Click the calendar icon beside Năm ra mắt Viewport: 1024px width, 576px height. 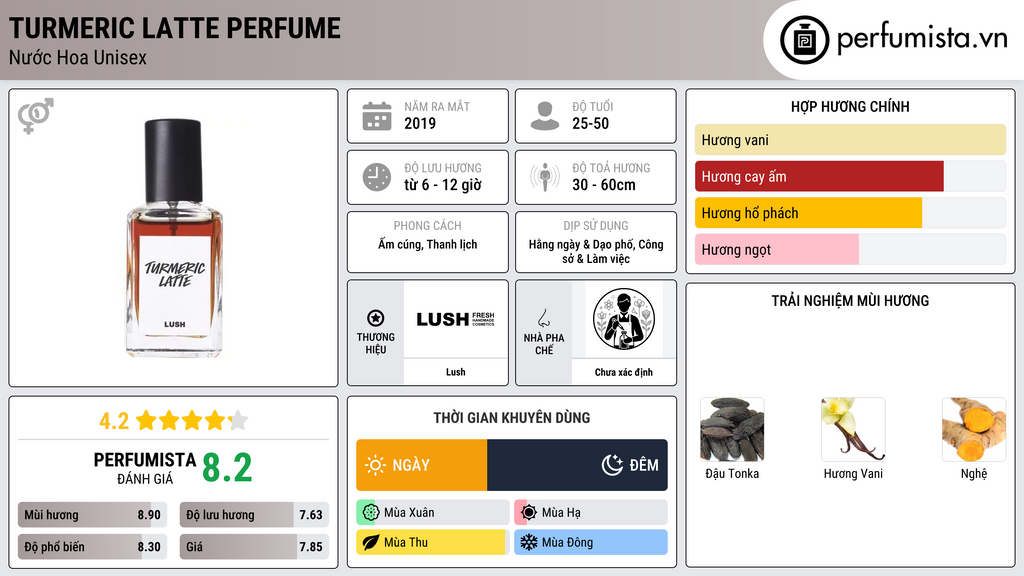[x=377, y=116]
